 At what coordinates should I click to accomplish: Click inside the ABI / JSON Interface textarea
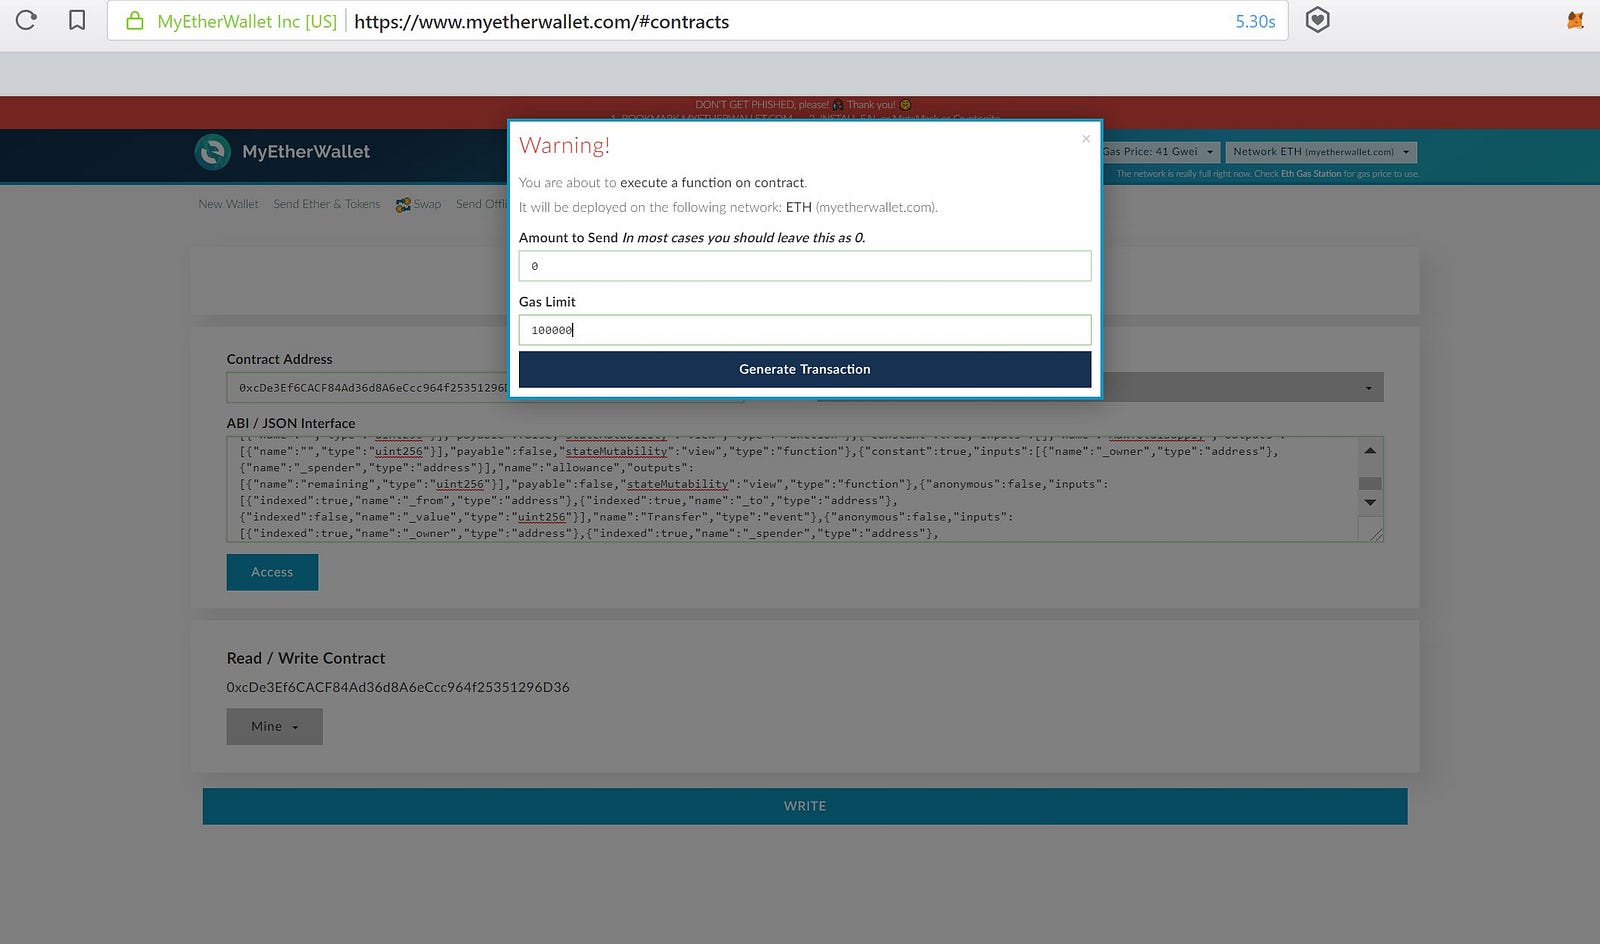[792, 489]
